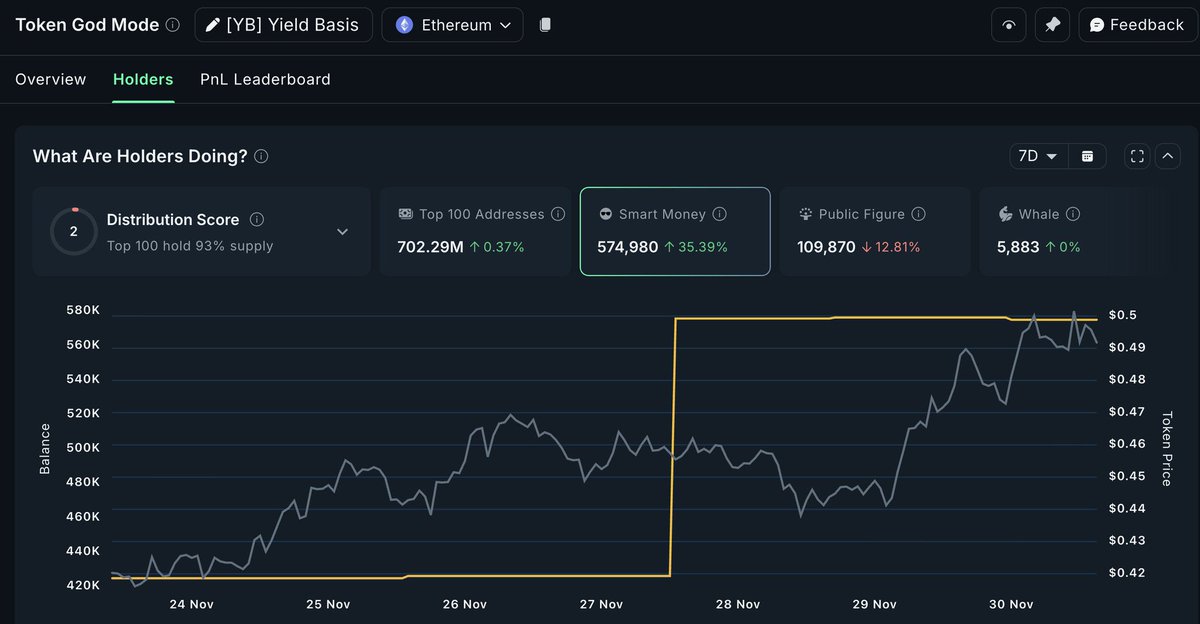Click the 109,870 Public Figure value

click(x=828, y=246)
